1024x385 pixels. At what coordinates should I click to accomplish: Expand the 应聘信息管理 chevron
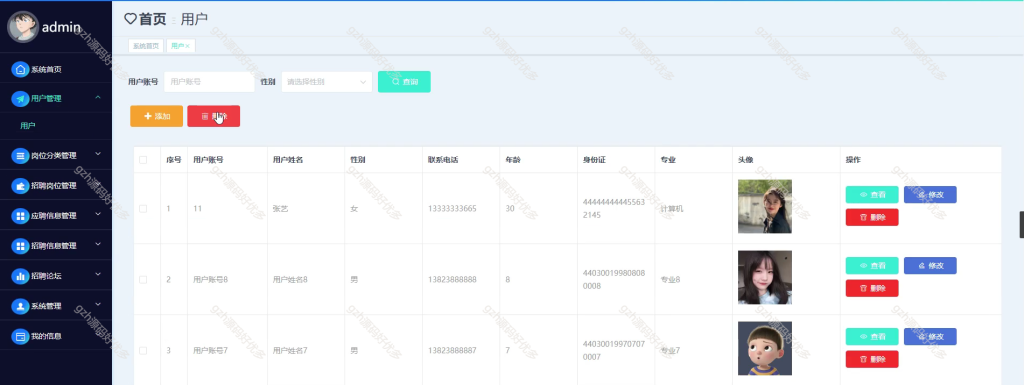(x=98, y=214)
